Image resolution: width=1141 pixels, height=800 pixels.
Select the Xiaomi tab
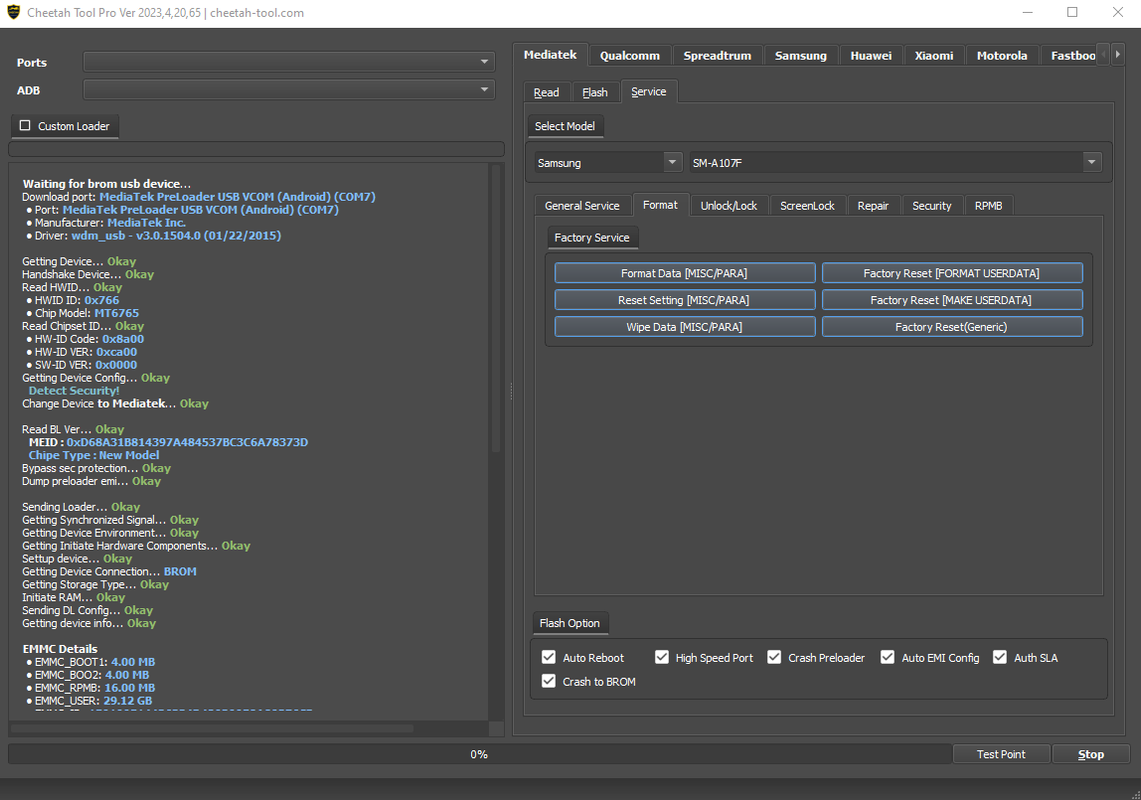click(x=934, y=56)
